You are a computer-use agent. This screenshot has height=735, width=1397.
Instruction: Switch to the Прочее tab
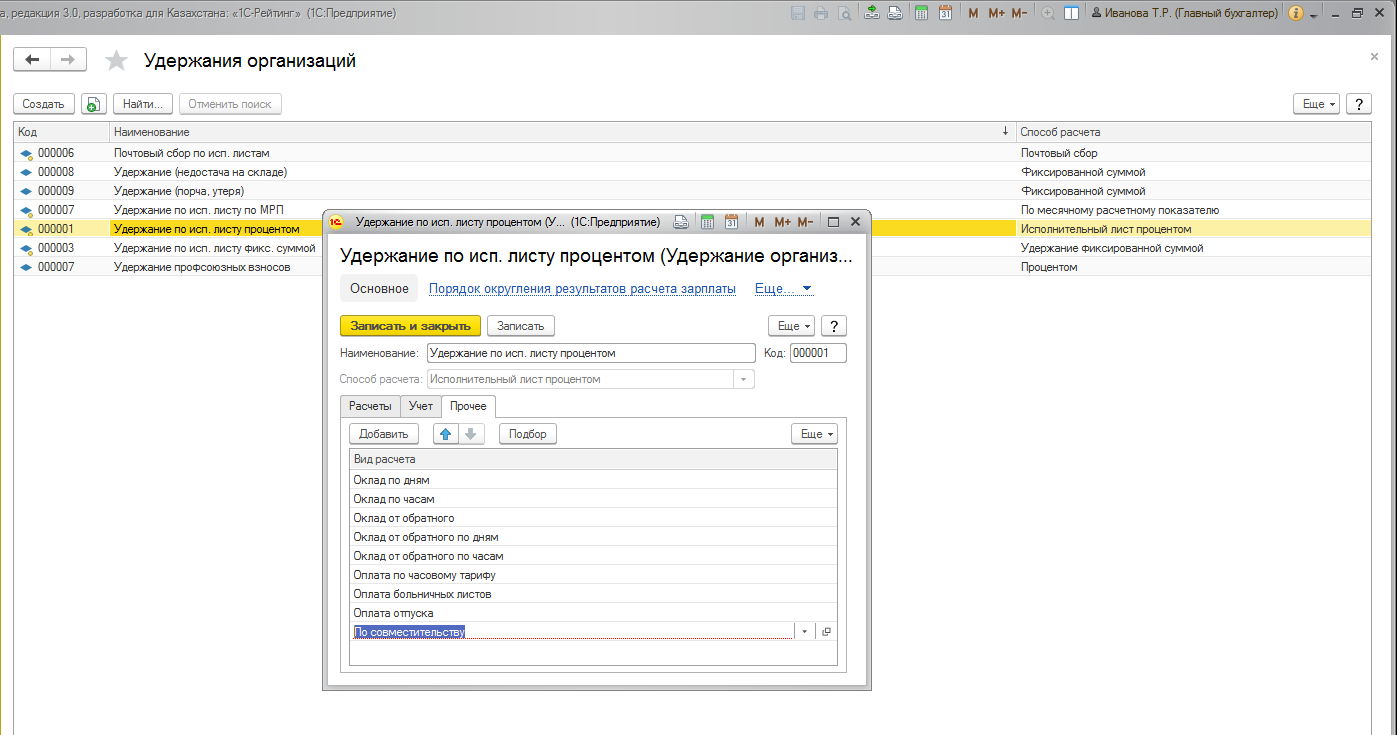click(468, 406)
